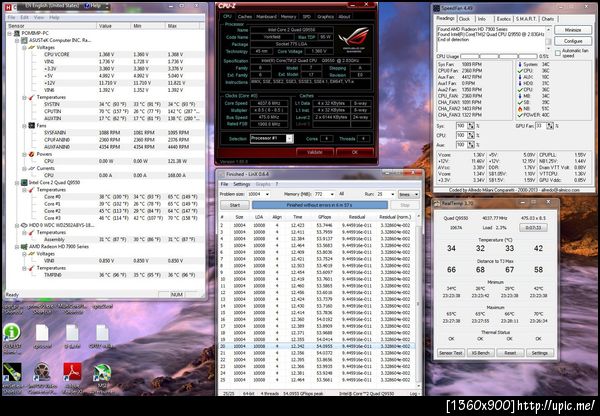Collapse the ASUSTeK Computer INC. node
The width and height of the screenshot is (600, 416).
pos(17,40)
